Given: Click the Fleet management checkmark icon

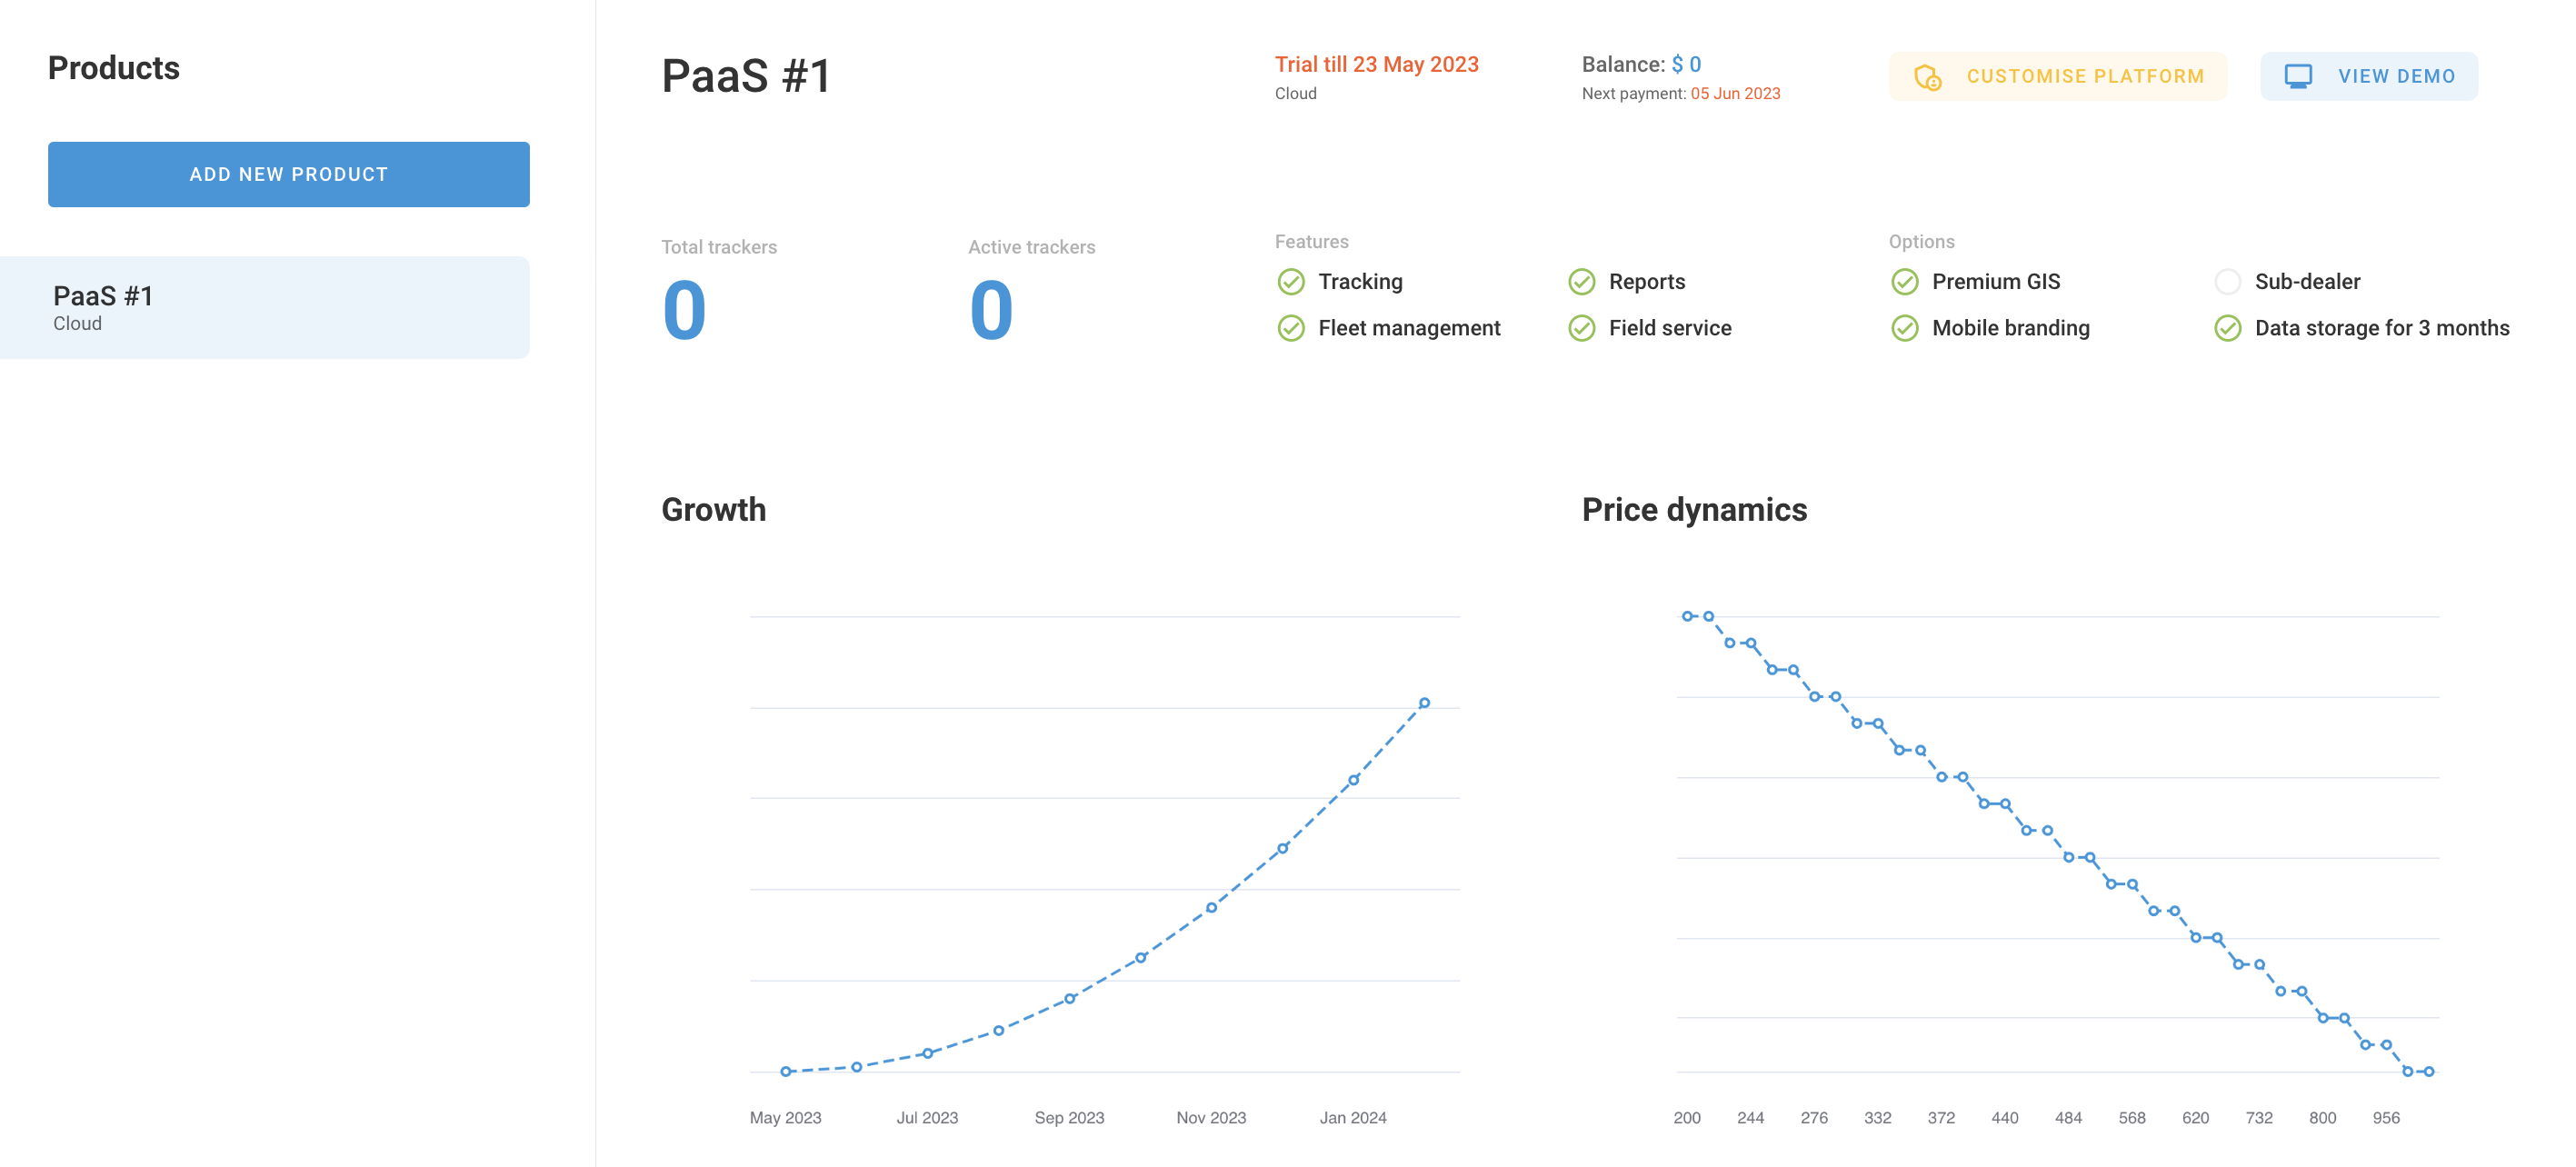Looking at the screenshot, I should click(x=1290, y=329).
